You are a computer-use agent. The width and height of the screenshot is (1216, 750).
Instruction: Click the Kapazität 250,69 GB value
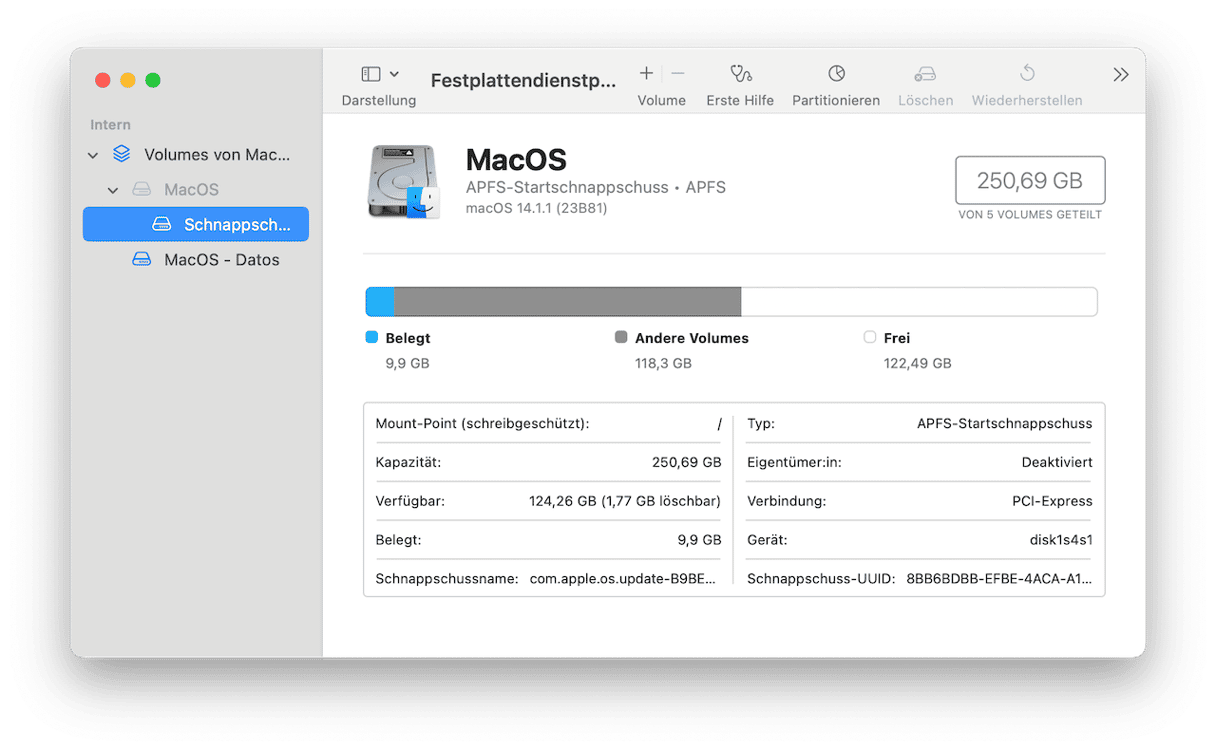coord(686,463)
